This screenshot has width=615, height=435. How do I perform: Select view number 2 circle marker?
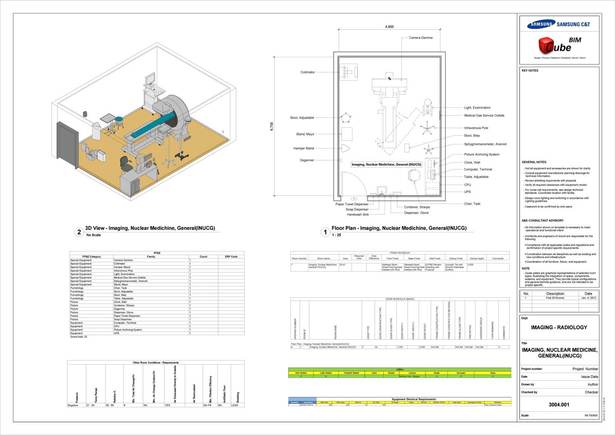[x=79, y=232]
